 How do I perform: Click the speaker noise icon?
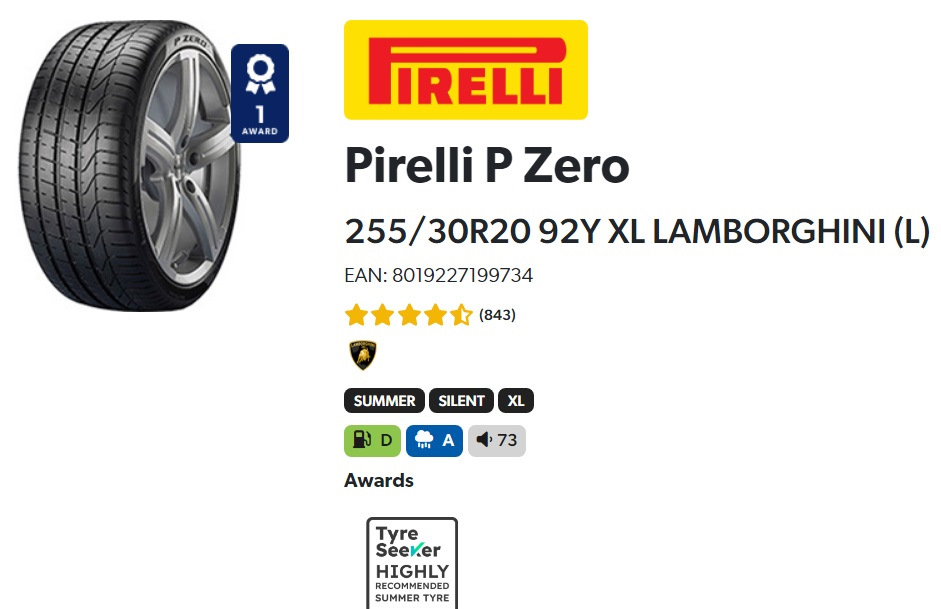tap(484, 440)
